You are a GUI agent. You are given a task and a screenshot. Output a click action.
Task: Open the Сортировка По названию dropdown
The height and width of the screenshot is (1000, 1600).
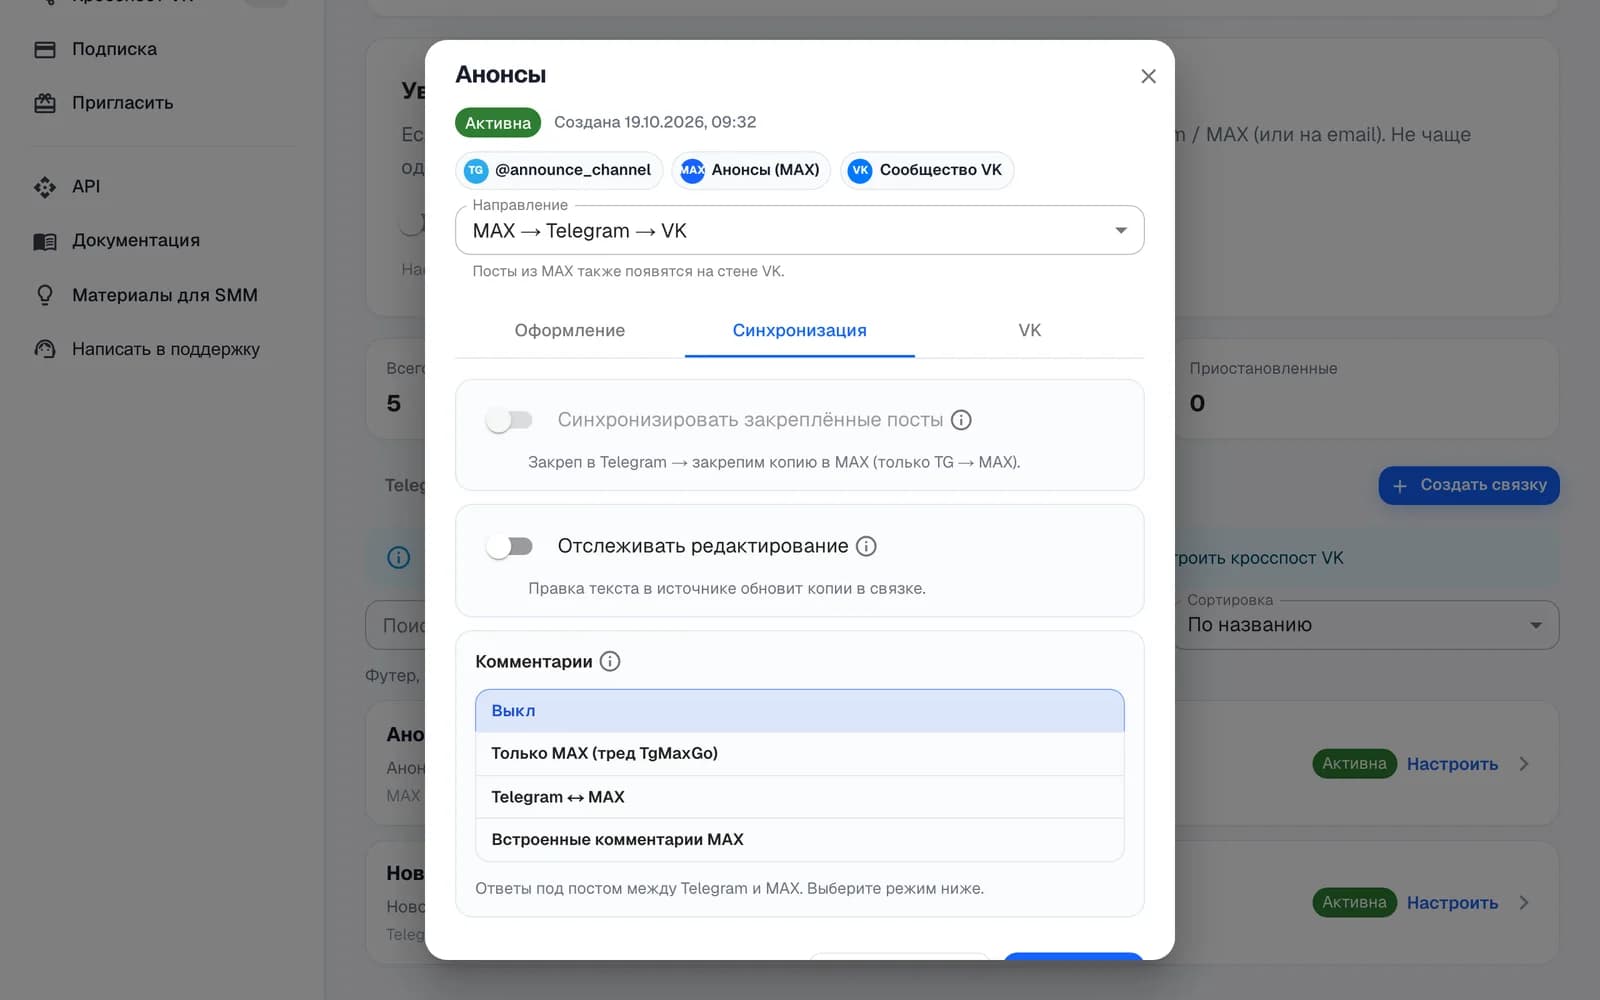tap(1366, 625)
